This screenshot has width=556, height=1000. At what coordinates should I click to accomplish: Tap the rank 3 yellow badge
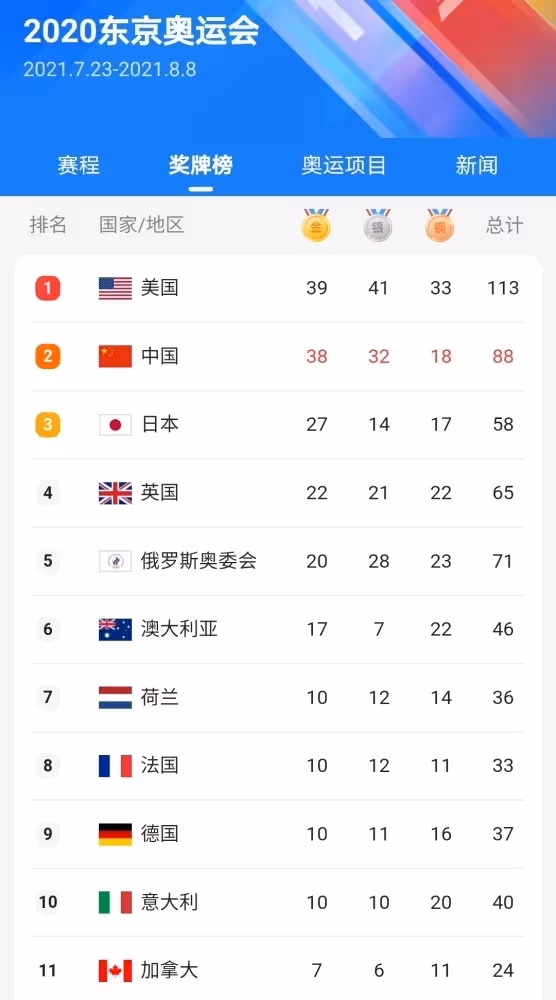(48, 425)
